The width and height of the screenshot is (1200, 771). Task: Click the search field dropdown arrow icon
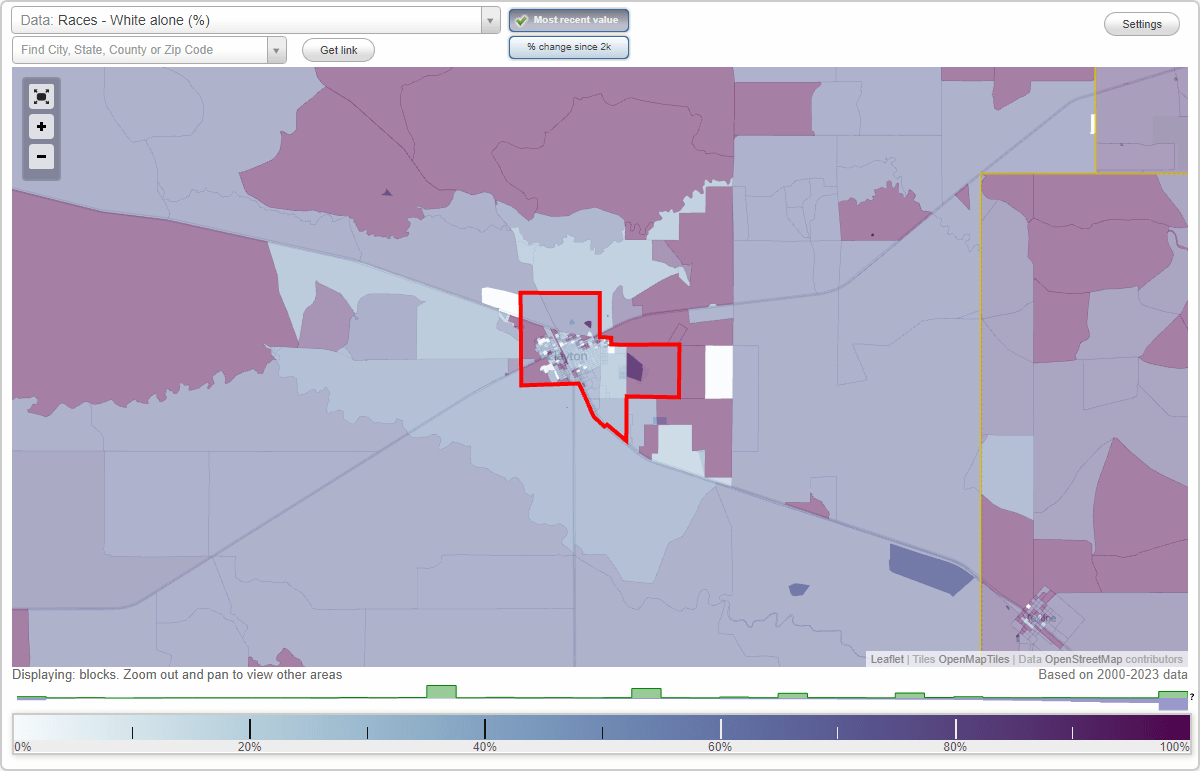click(x=276, y=49)
